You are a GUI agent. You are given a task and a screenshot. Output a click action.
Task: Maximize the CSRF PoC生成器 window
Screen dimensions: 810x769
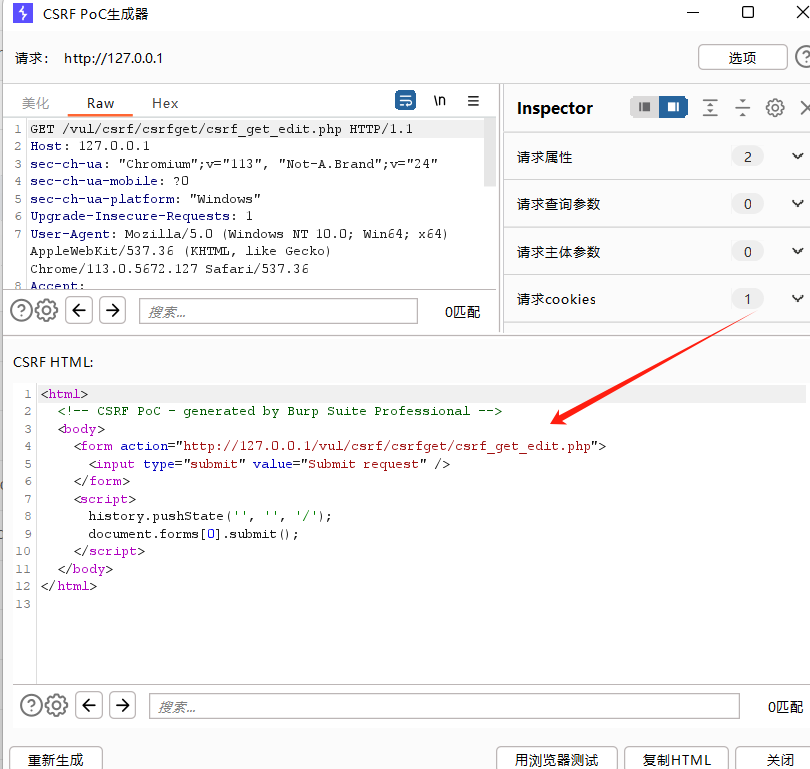(x=747, y=12)
